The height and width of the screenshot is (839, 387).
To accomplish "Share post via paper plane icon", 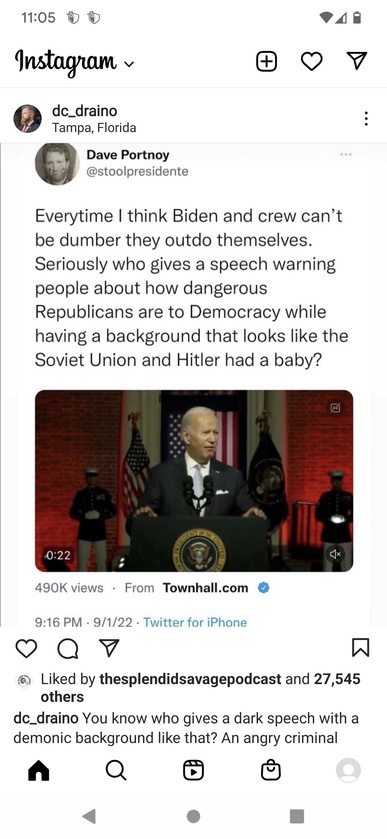I will coord(109,647).
